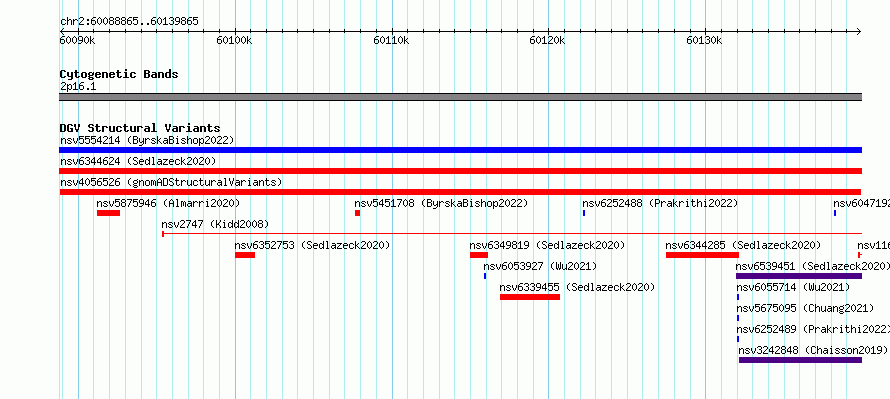Select red nsv6344285 feature bar

(702, 255)
